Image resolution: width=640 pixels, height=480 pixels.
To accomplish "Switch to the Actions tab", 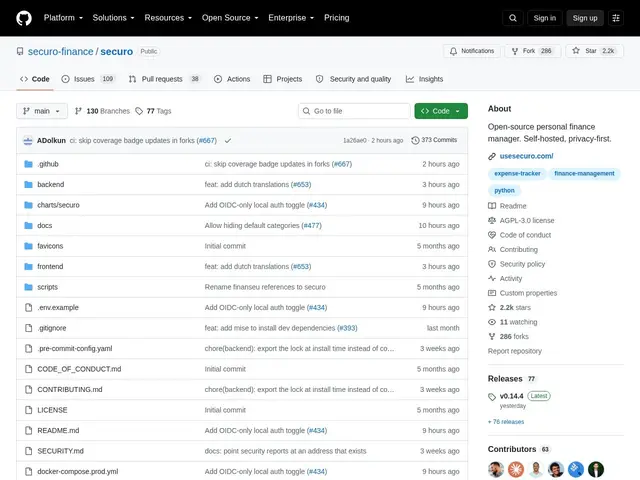I will [x=232, y=79].
